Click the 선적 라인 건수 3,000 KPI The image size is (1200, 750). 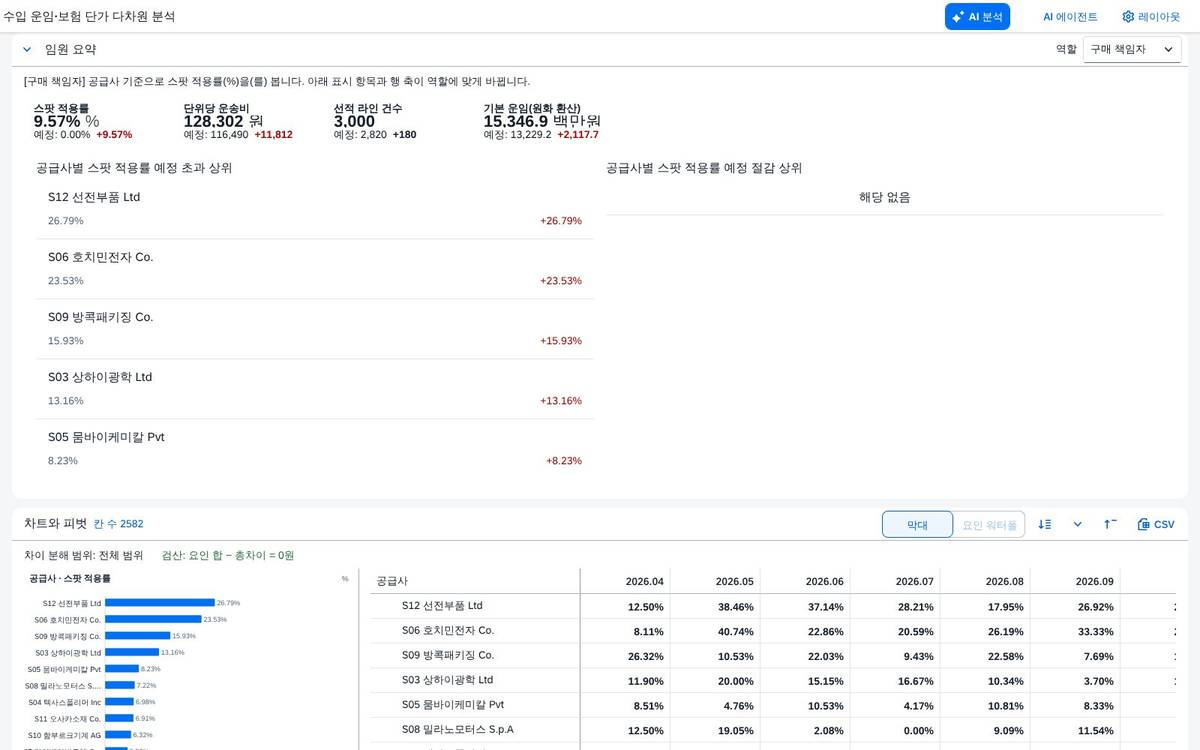(x=375, y=121)
